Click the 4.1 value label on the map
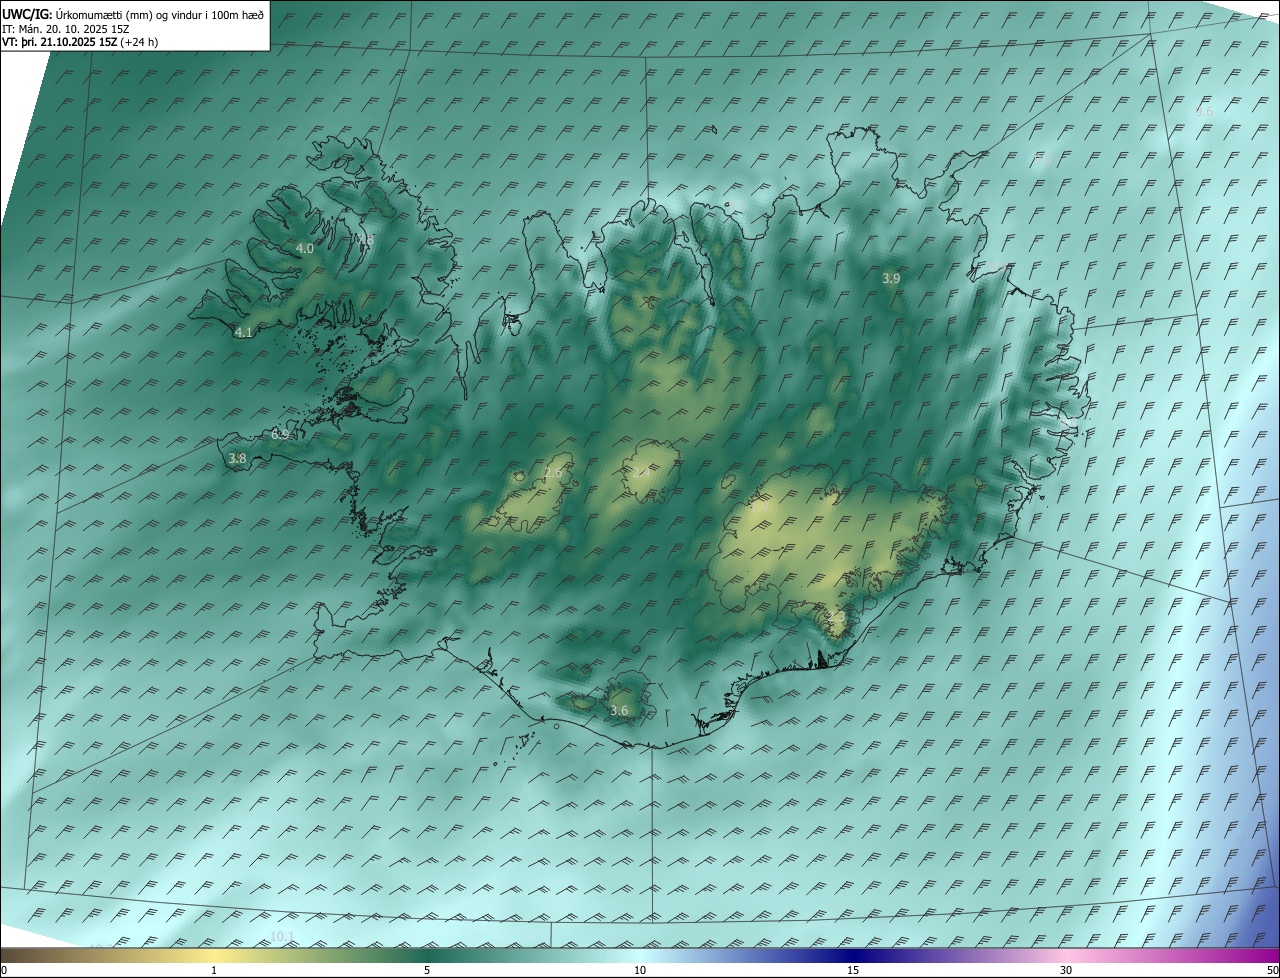The width and height of the screenshot is (1280, 978). 244,332
